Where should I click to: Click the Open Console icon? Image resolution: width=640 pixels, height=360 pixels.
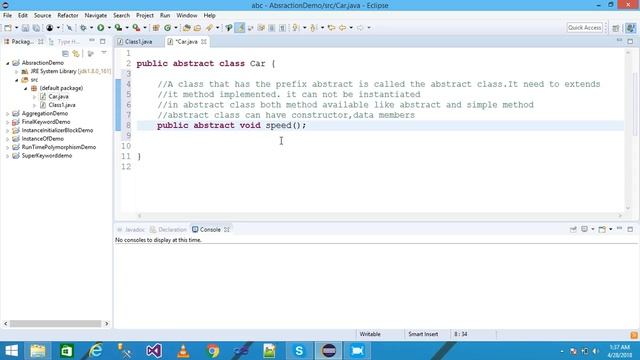[602, 229]
